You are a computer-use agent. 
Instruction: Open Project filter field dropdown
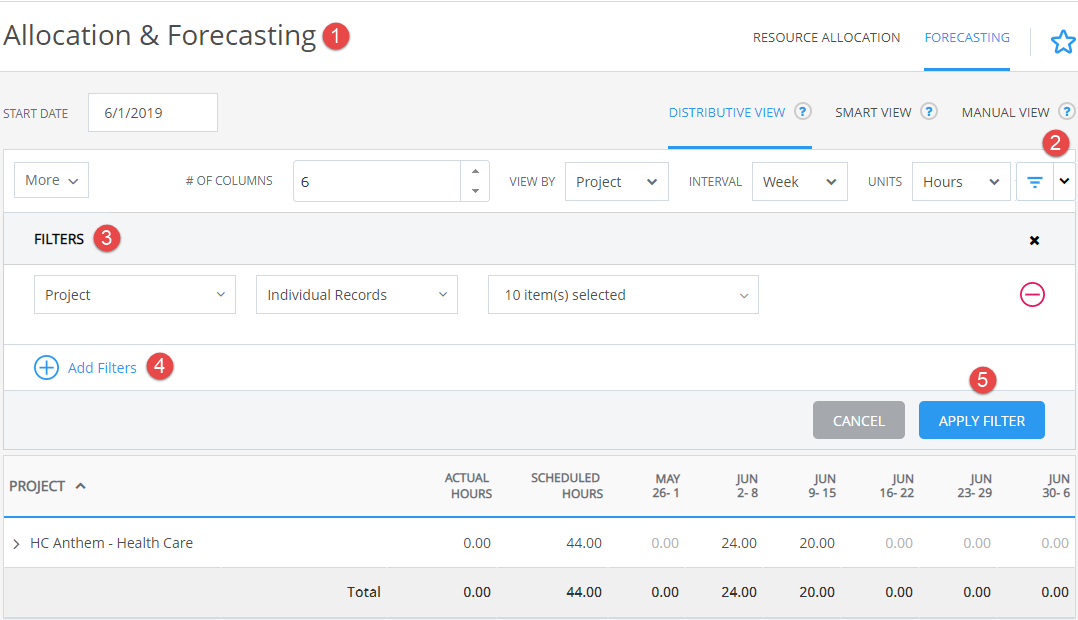coord(135,295)
